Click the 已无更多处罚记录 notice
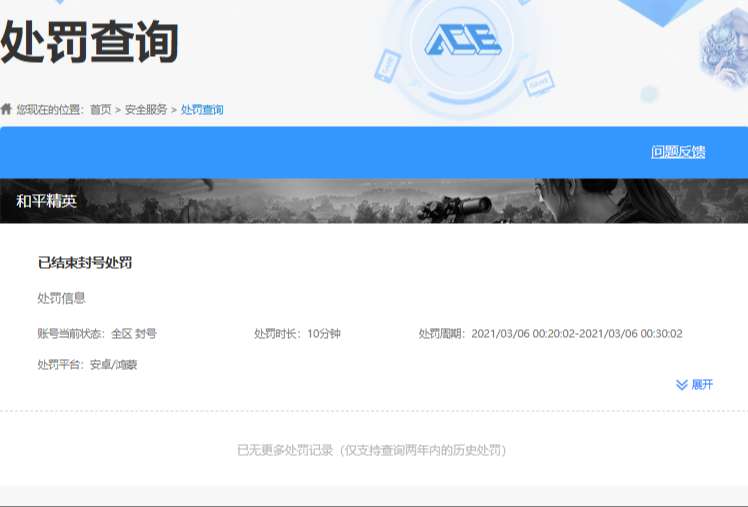Screen dimensions: 748x507 (x=372, y=450)
